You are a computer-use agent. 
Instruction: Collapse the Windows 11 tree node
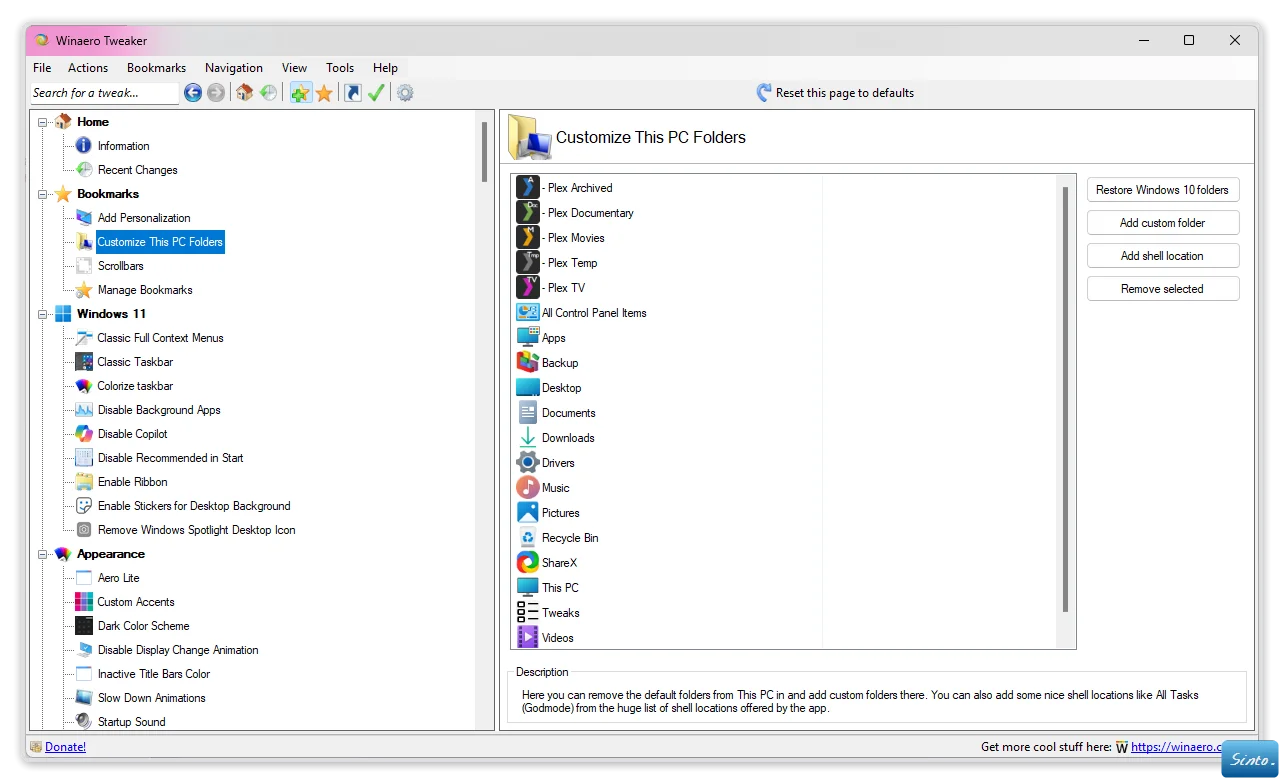[43, 314]
